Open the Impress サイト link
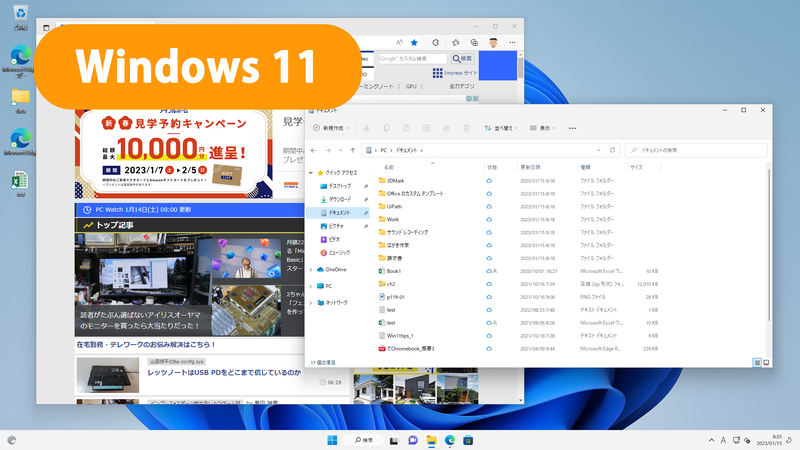The height and width of the screenshot is (450, 800). (455, 73)
